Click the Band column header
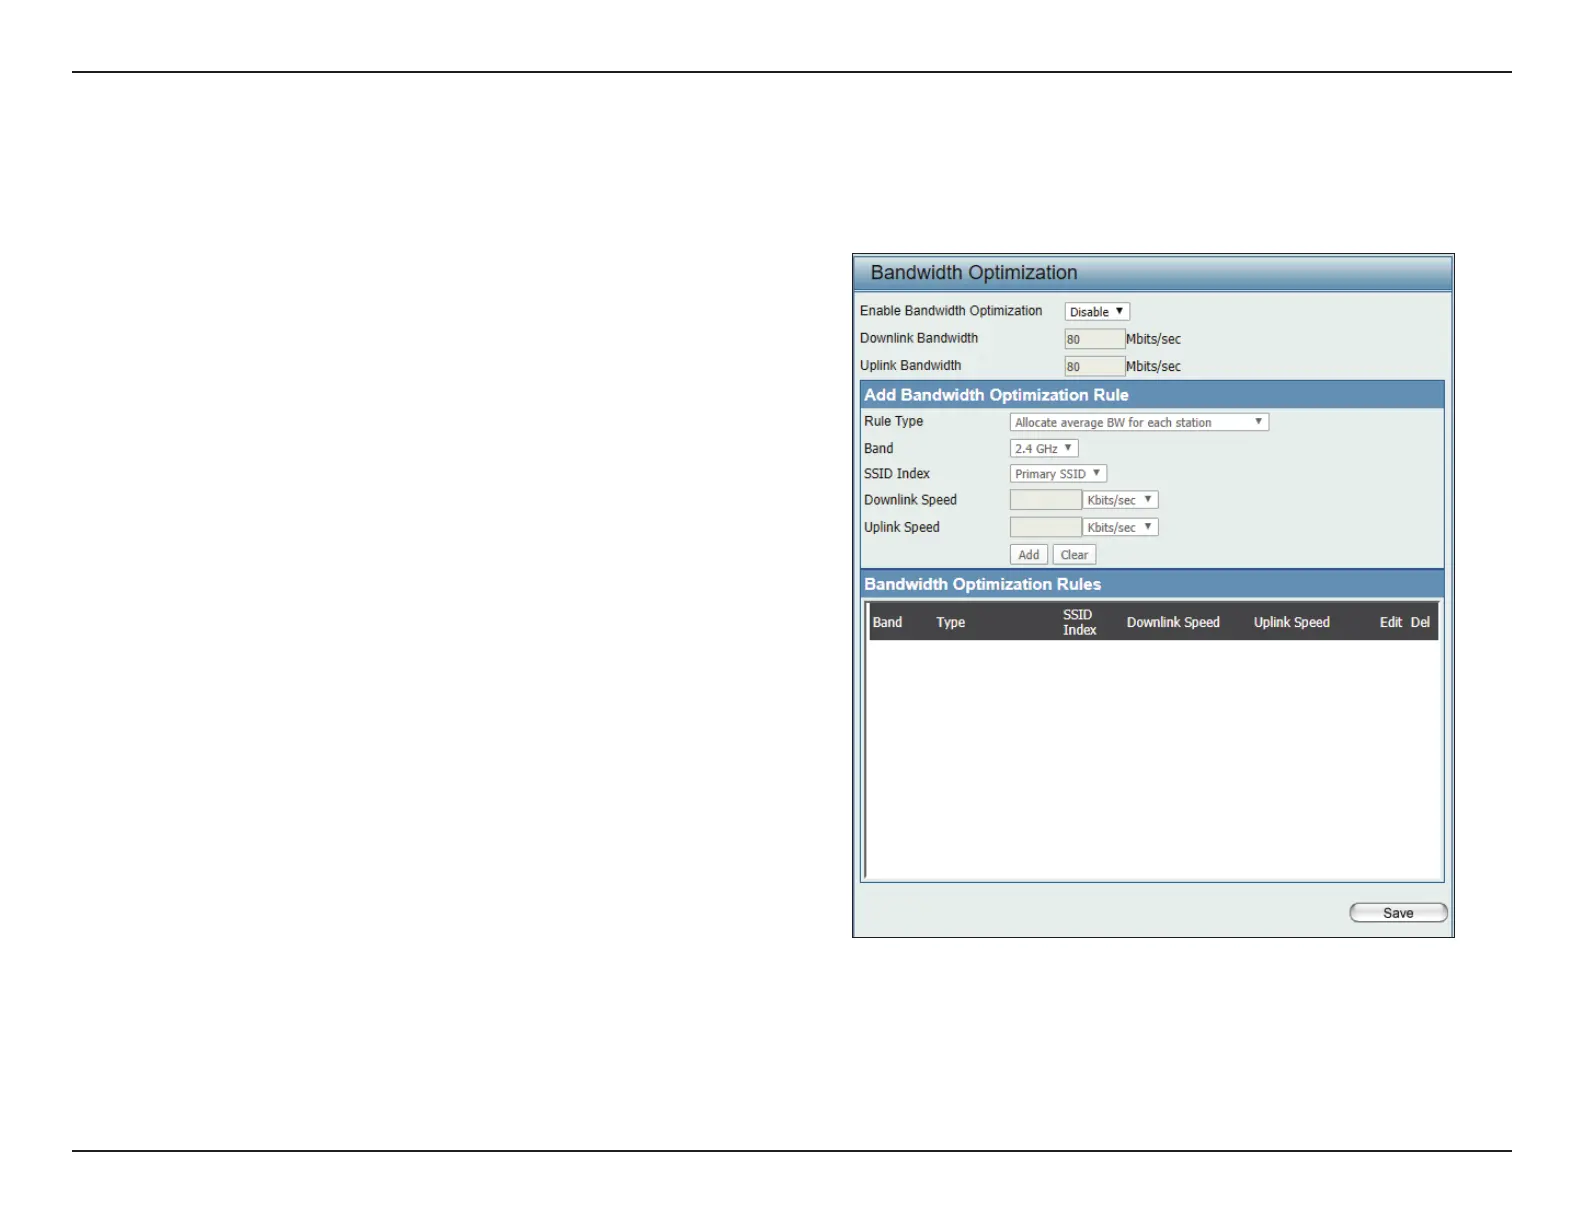Image resolution: width=1584 pixels, height=1224 pixels. [887, 622]
